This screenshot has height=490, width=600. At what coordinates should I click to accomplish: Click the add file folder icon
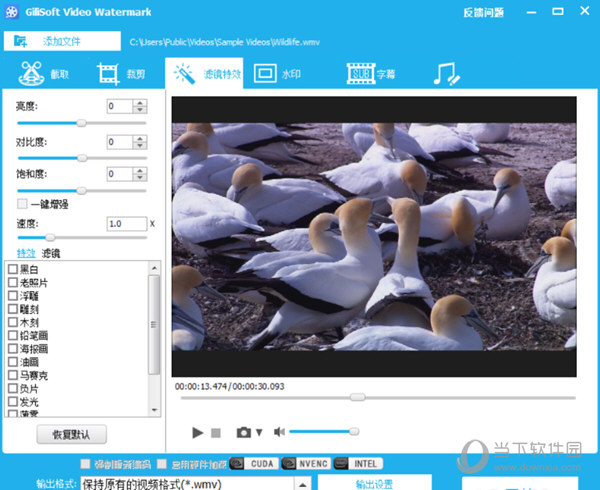[x=21, y=41]
